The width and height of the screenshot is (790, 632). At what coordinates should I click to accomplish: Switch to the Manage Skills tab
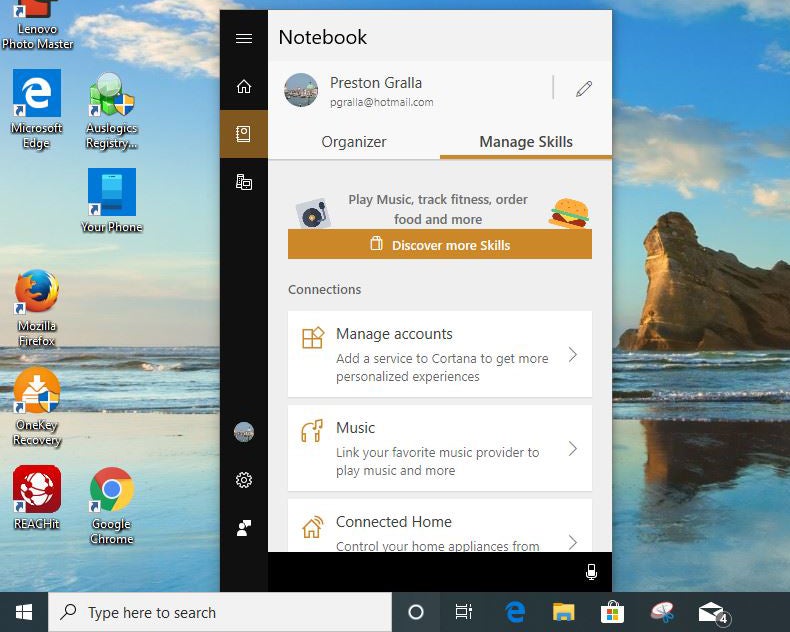(526, 142)
